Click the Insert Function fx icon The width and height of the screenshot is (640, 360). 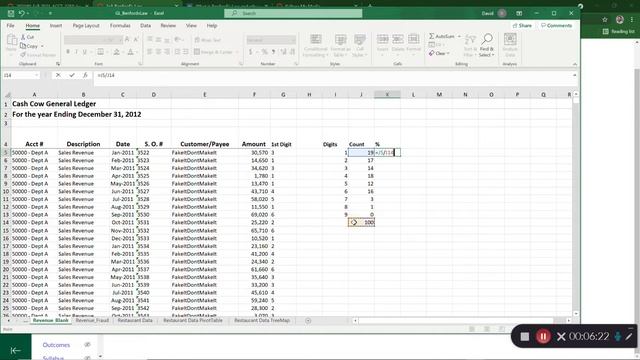coord(85,75)
